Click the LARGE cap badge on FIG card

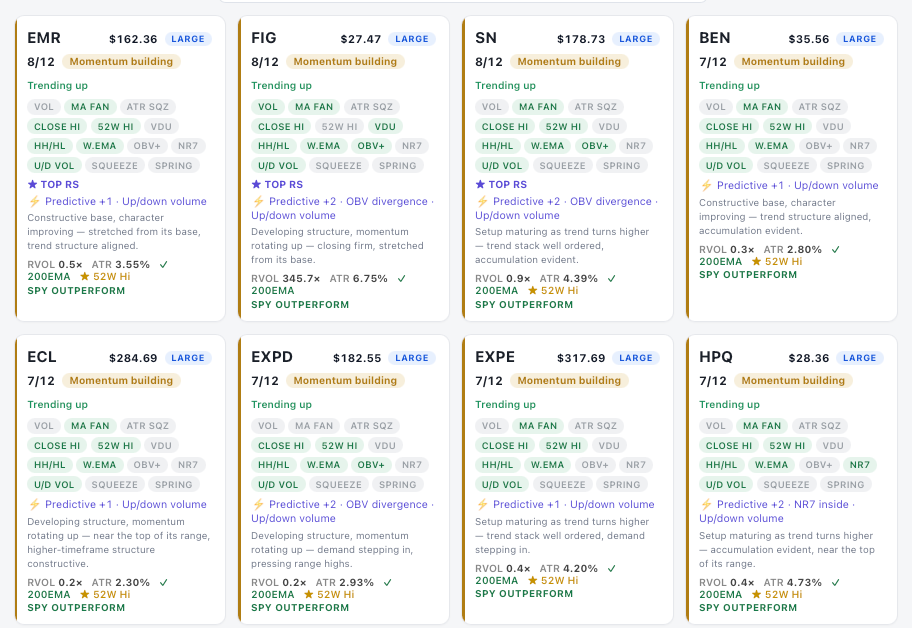[412, 39]
